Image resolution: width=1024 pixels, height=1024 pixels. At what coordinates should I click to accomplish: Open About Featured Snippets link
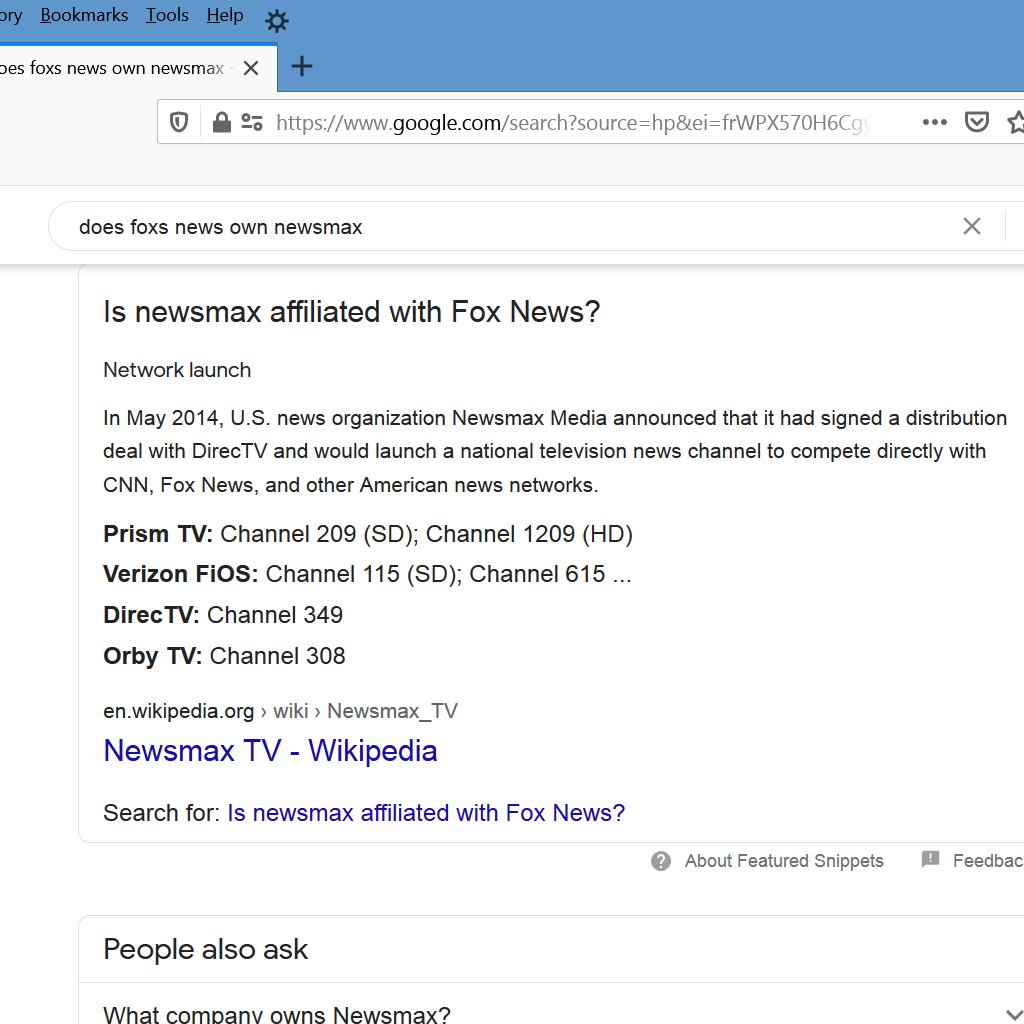point(784,861)
